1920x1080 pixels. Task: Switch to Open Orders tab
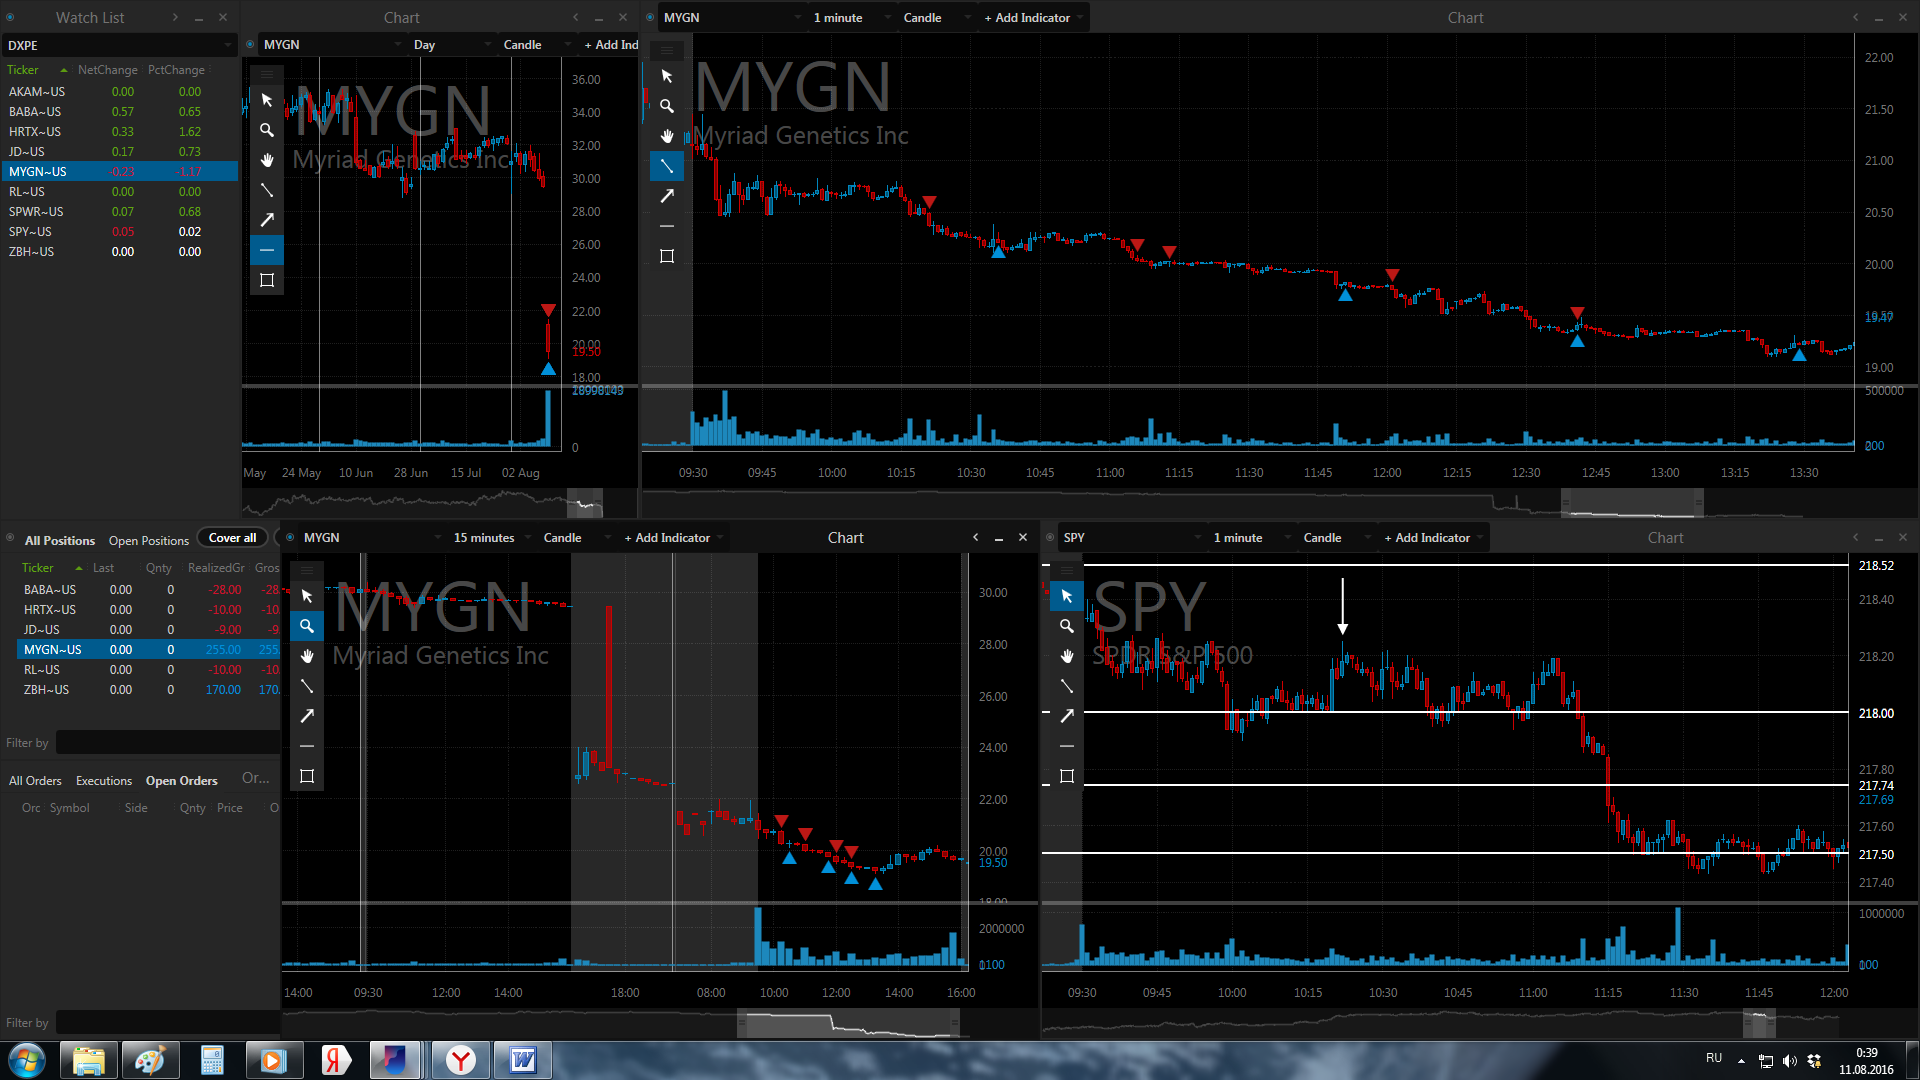coord(181,780)
